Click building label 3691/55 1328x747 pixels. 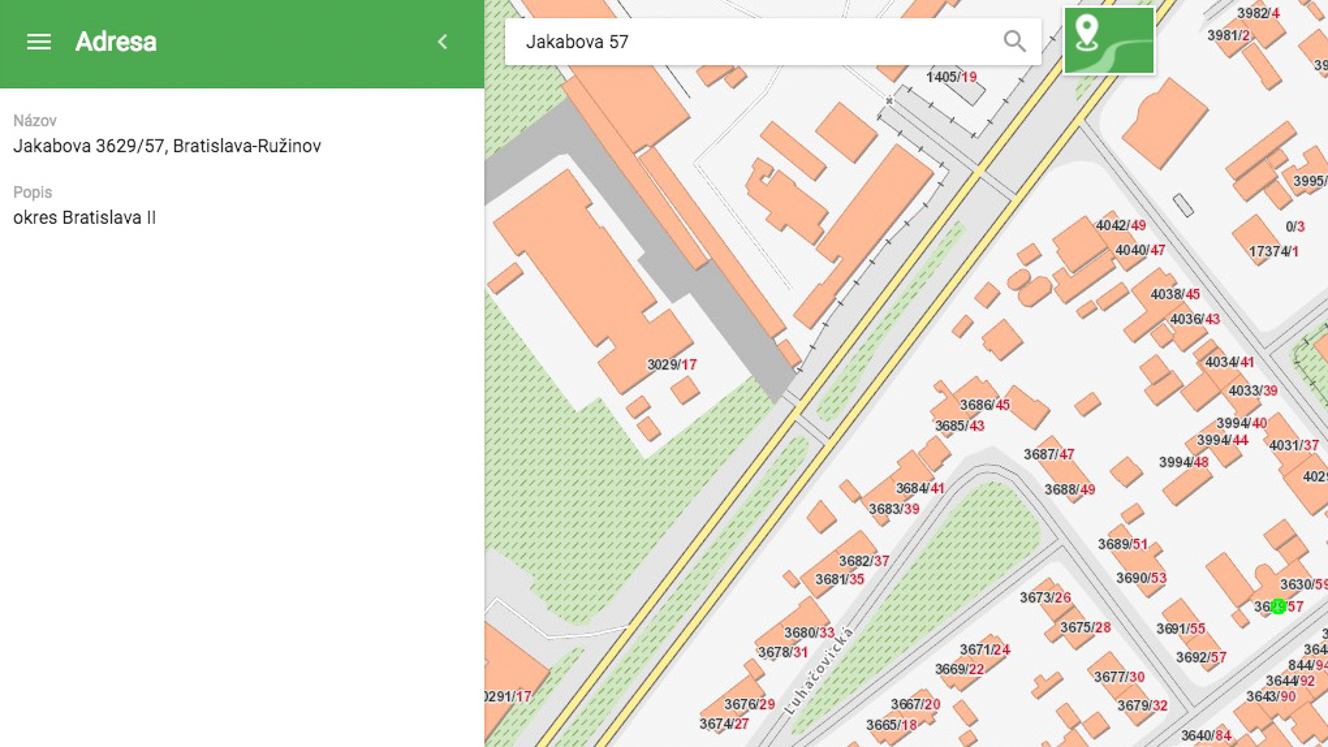click(1181, 629)
